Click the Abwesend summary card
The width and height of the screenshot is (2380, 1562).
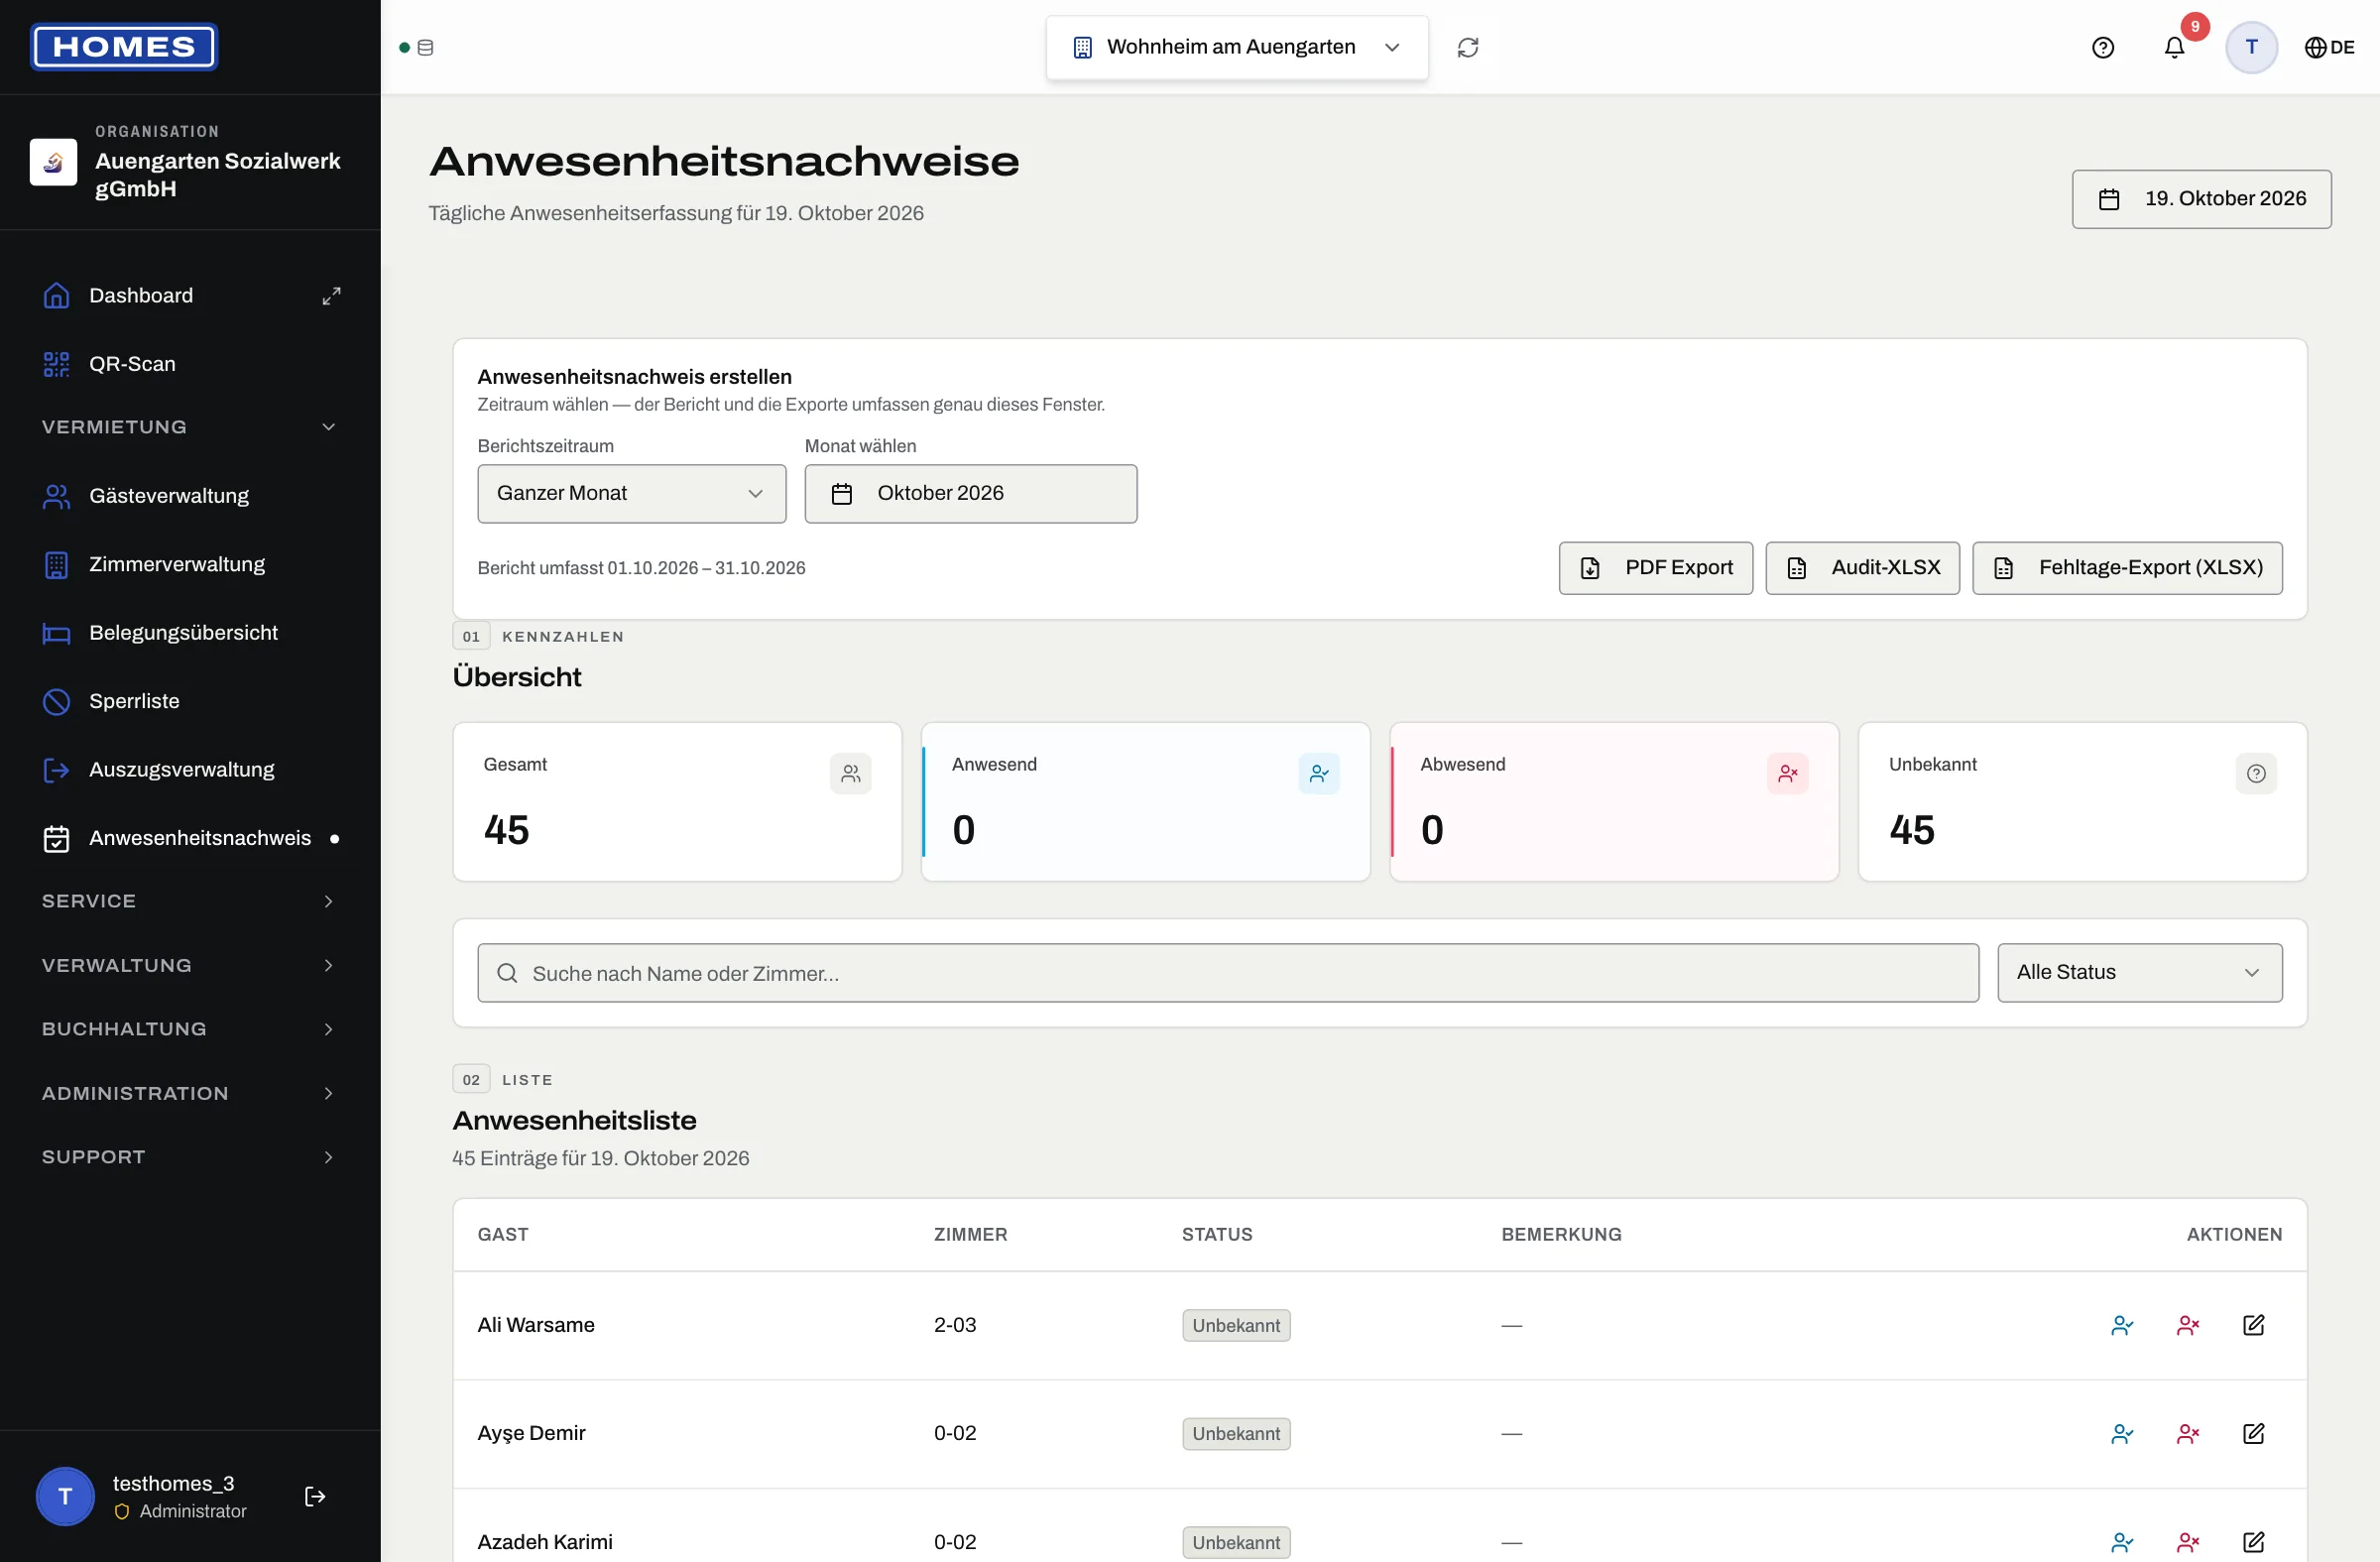pyautogui.click(x=1613, y=801)
